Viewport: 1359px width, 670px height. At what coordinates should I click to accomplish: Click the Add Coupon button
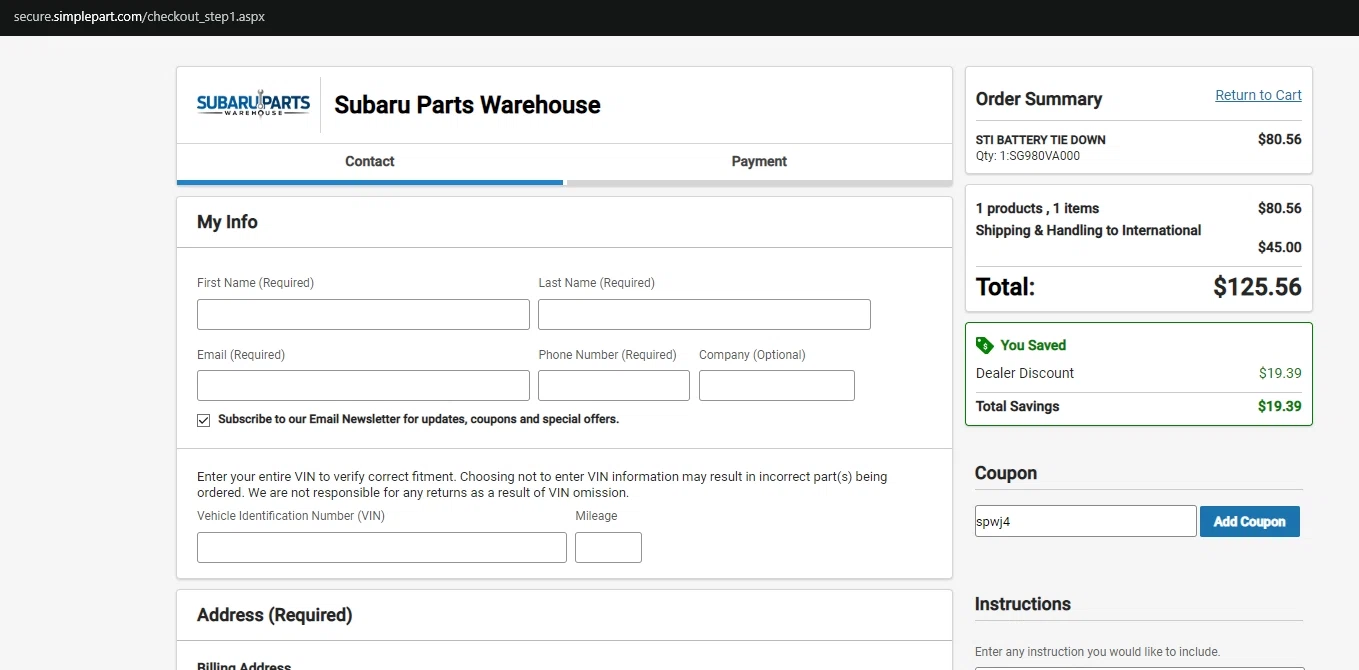(1249, 521)
